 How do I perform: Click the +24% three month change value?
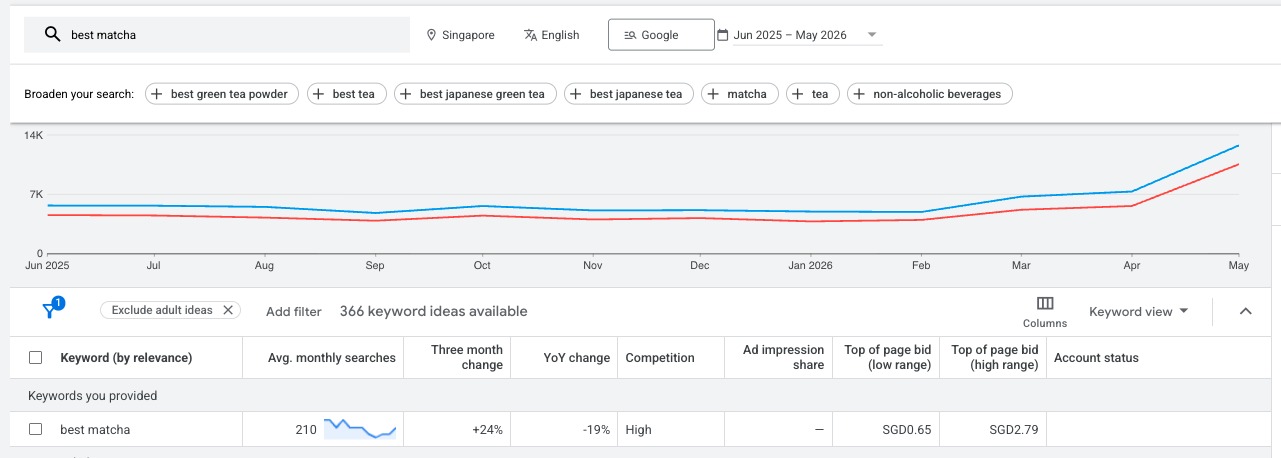[x=487, y=430]
